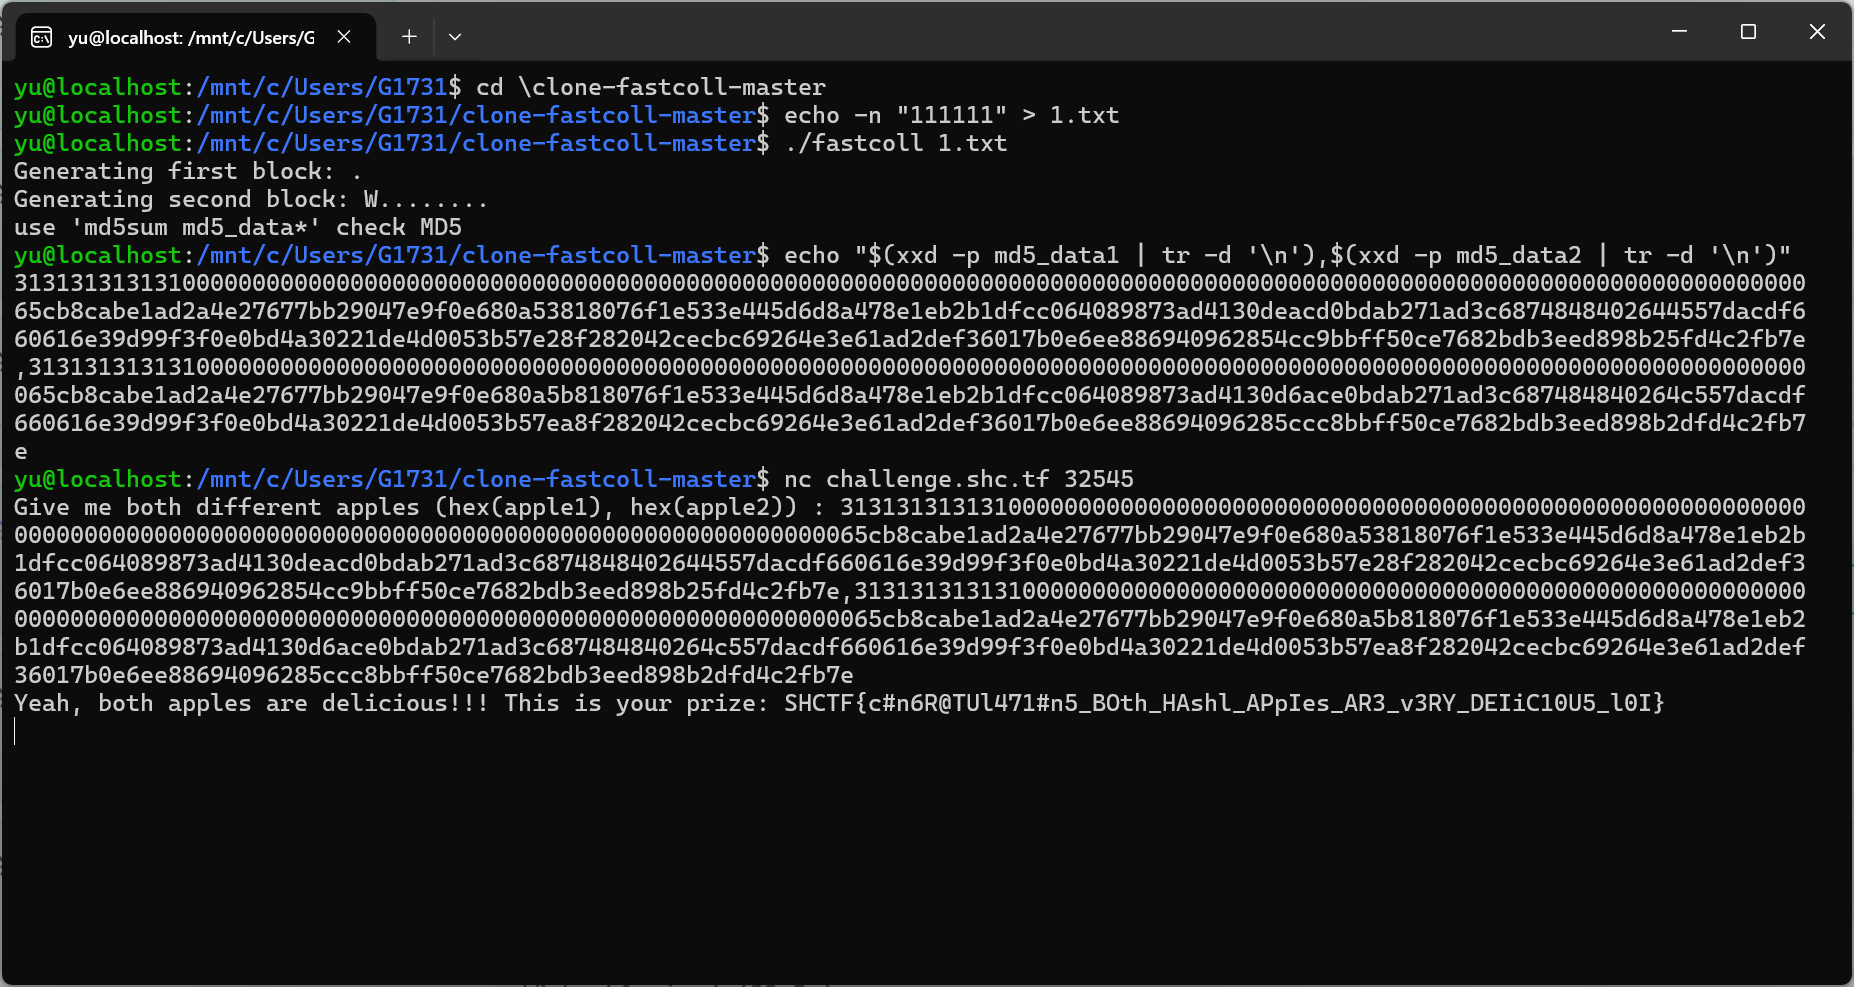This screenshot has width=1854, height=987.
Task: Click the 'use md5sum md5_data*' hint line
Action: coord(237,227)
